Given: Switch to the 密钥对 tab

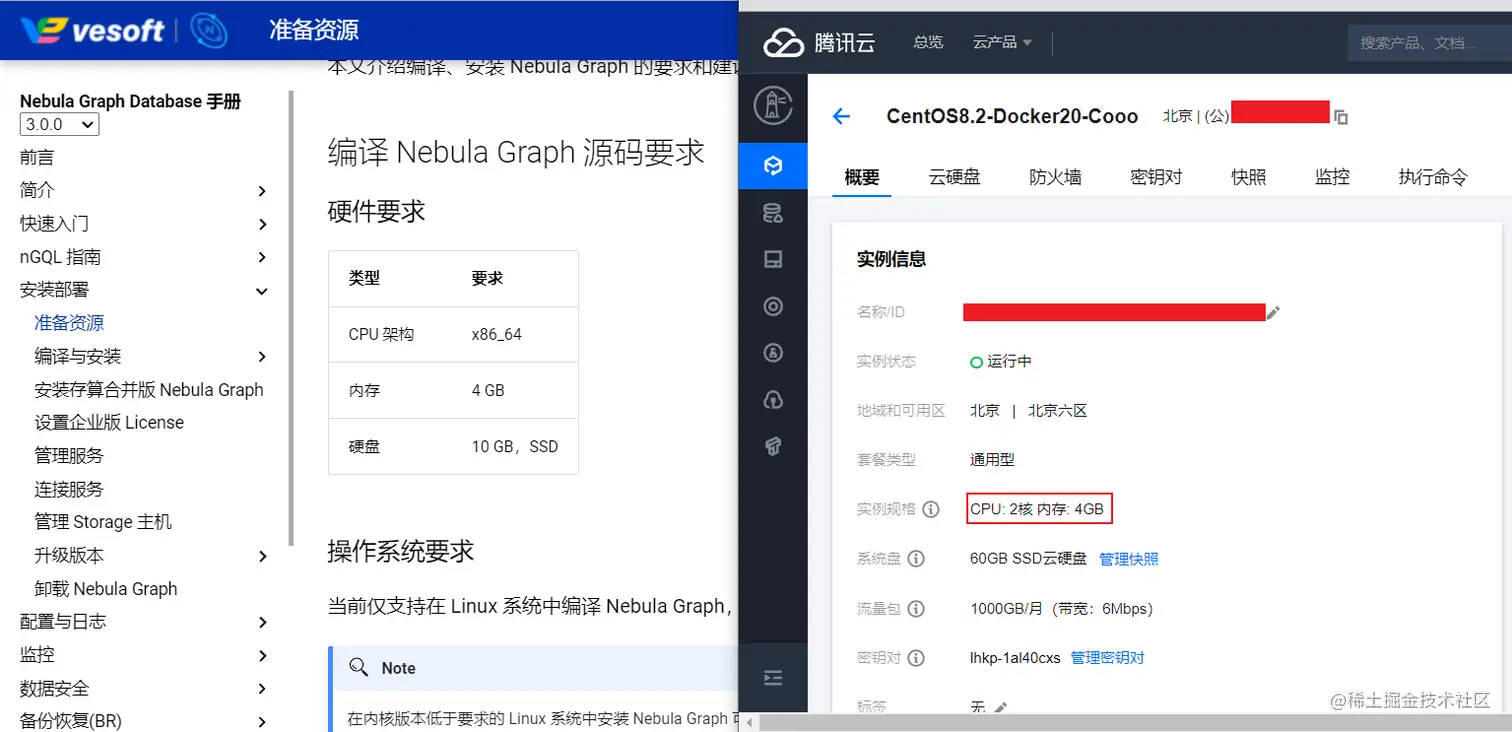Looking at the screenshot, I should point(1157,177).
